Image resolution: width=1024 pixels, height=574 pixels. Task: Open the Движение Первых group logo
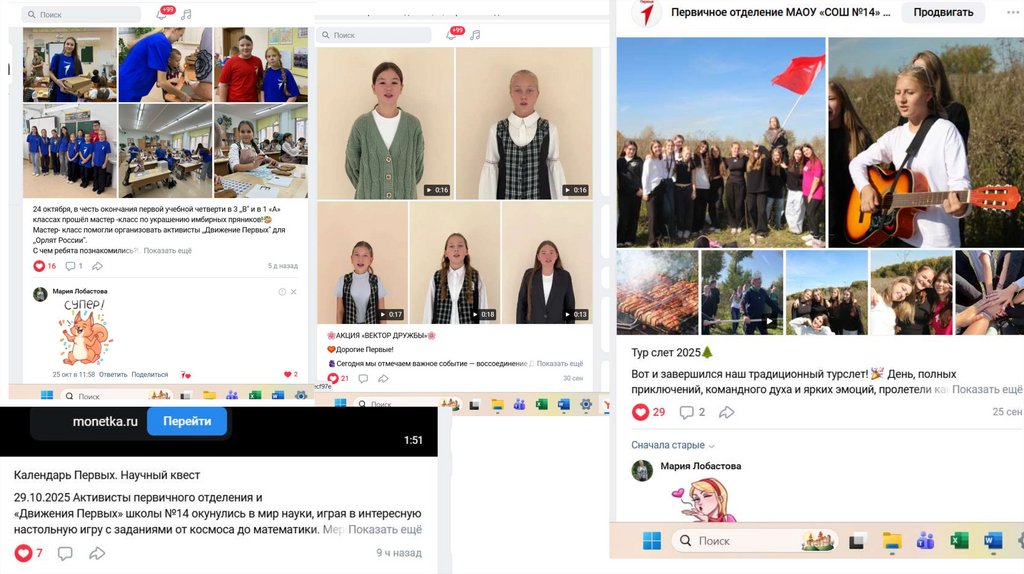tap(646, 12)
